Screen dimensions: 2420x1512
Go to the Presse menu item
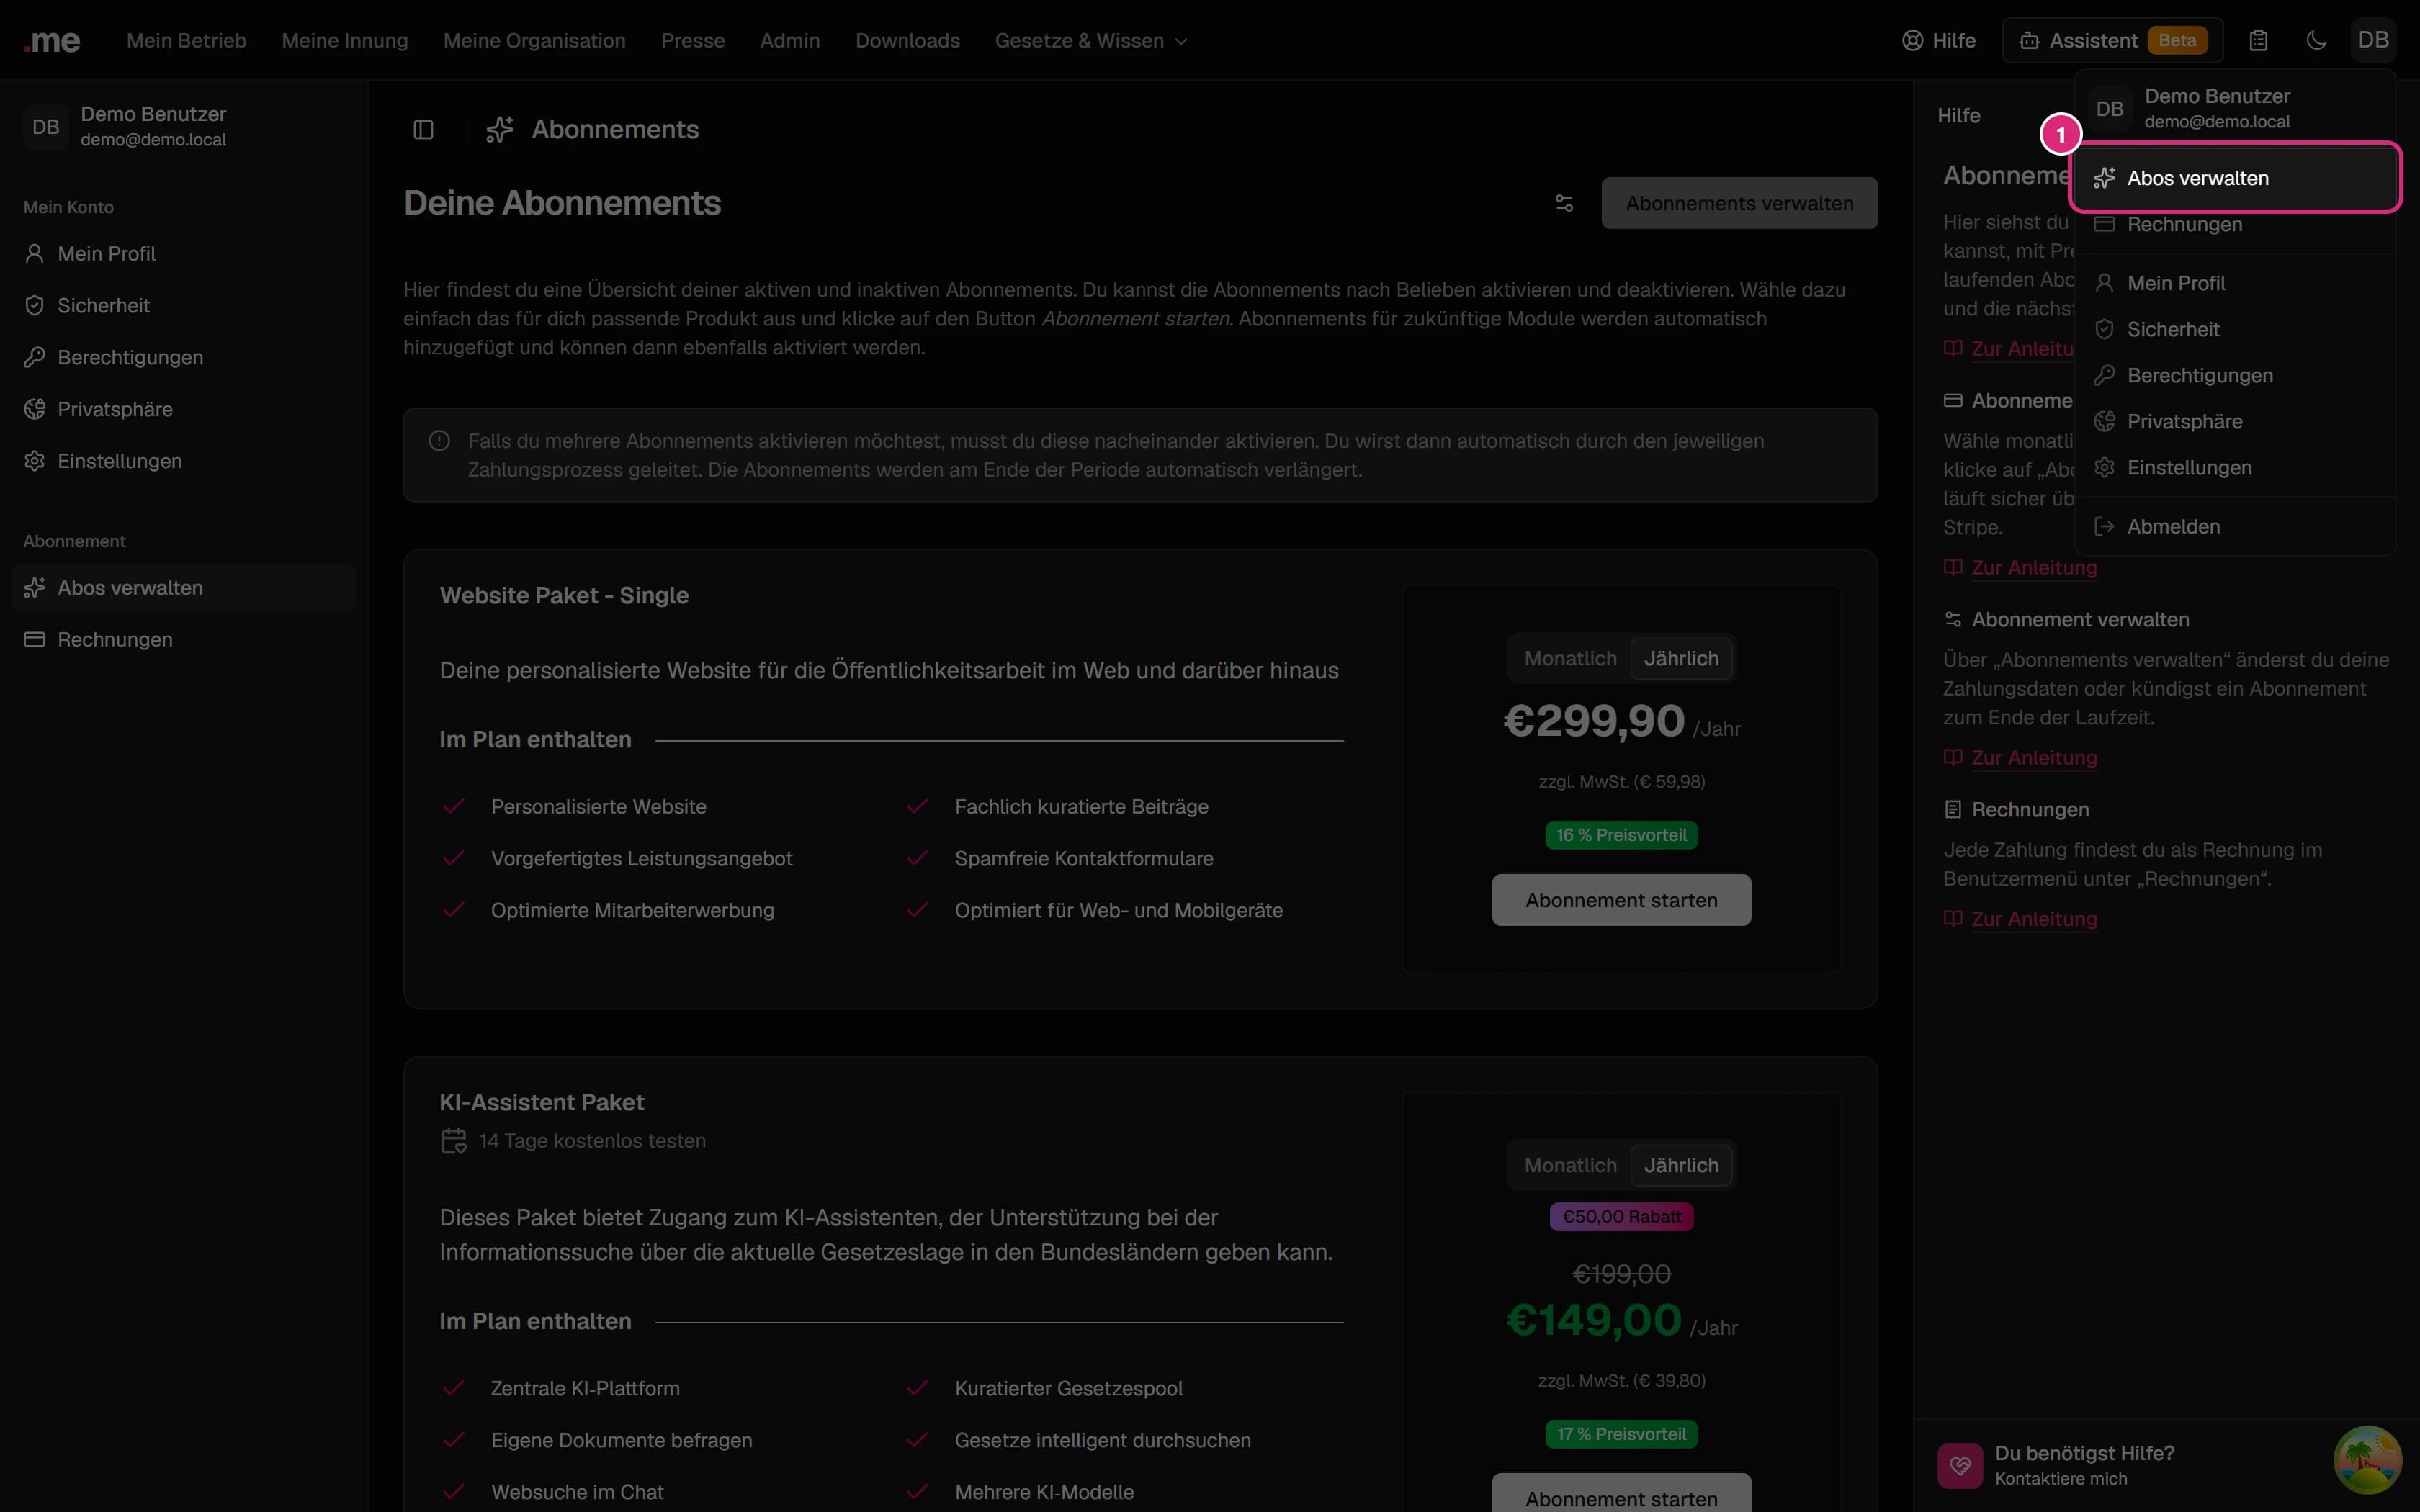pos(692,41)
